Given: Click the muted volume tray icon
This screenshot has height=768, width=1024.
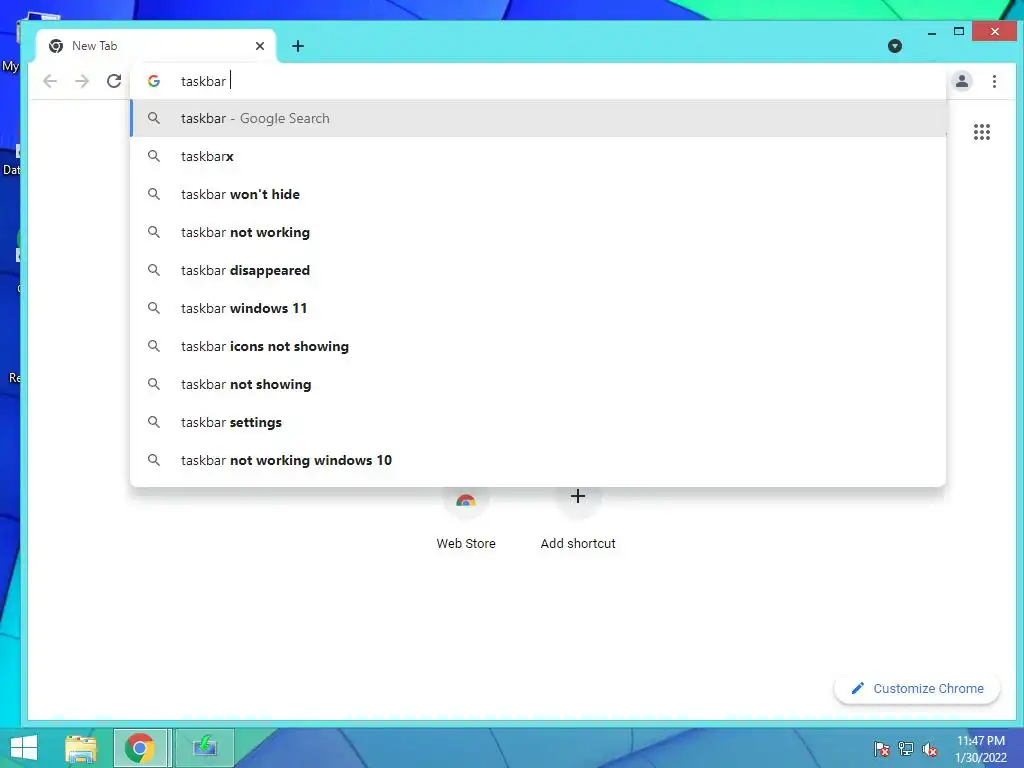Looking at the screenshot, I should 929,749.
